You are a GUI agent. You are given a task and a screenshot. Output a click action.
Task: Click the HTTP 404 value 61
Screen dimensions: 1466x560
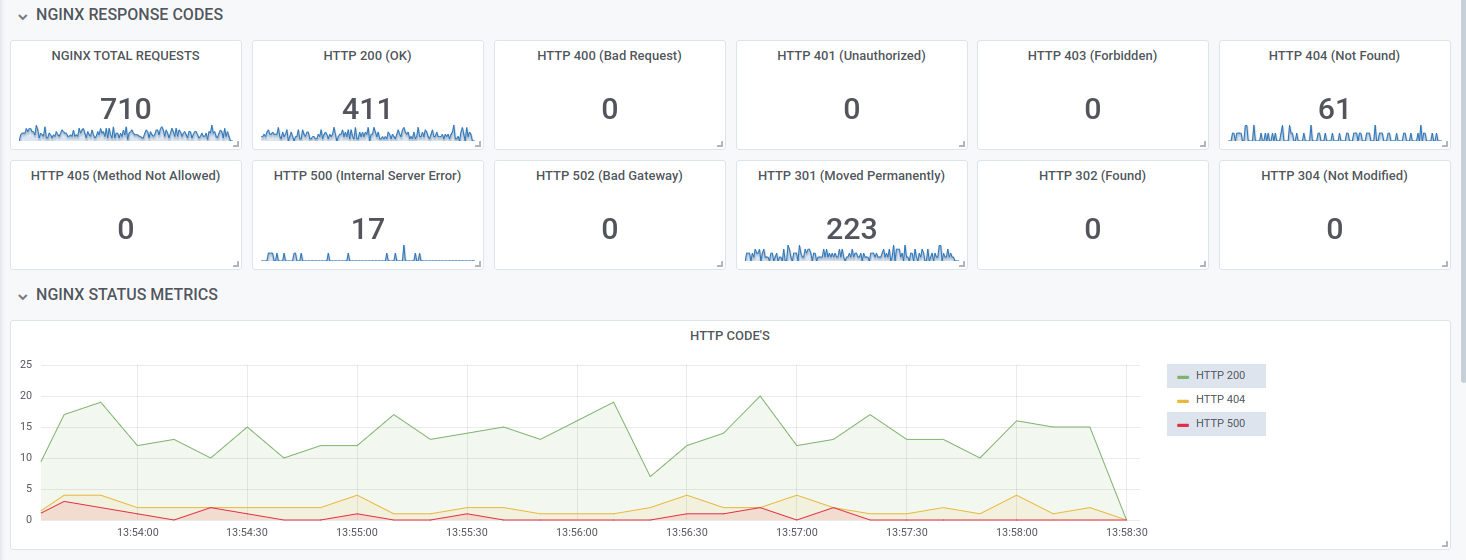click(x=1334, y=109)
